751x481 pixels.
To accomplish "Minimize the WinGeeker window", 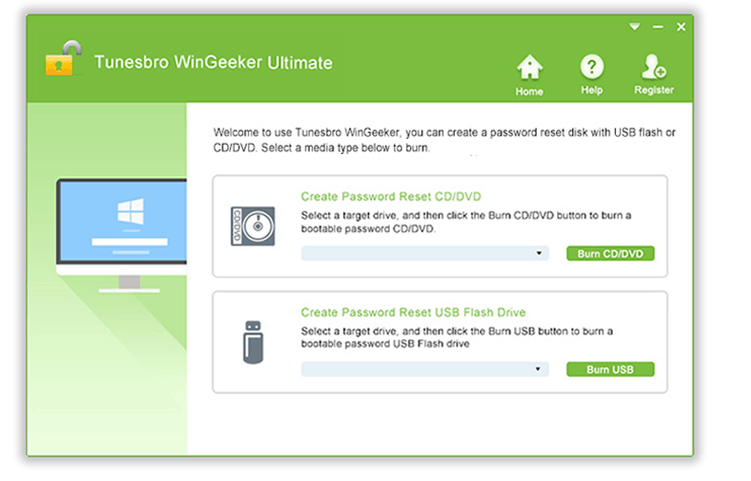I will tap(658, 27).
